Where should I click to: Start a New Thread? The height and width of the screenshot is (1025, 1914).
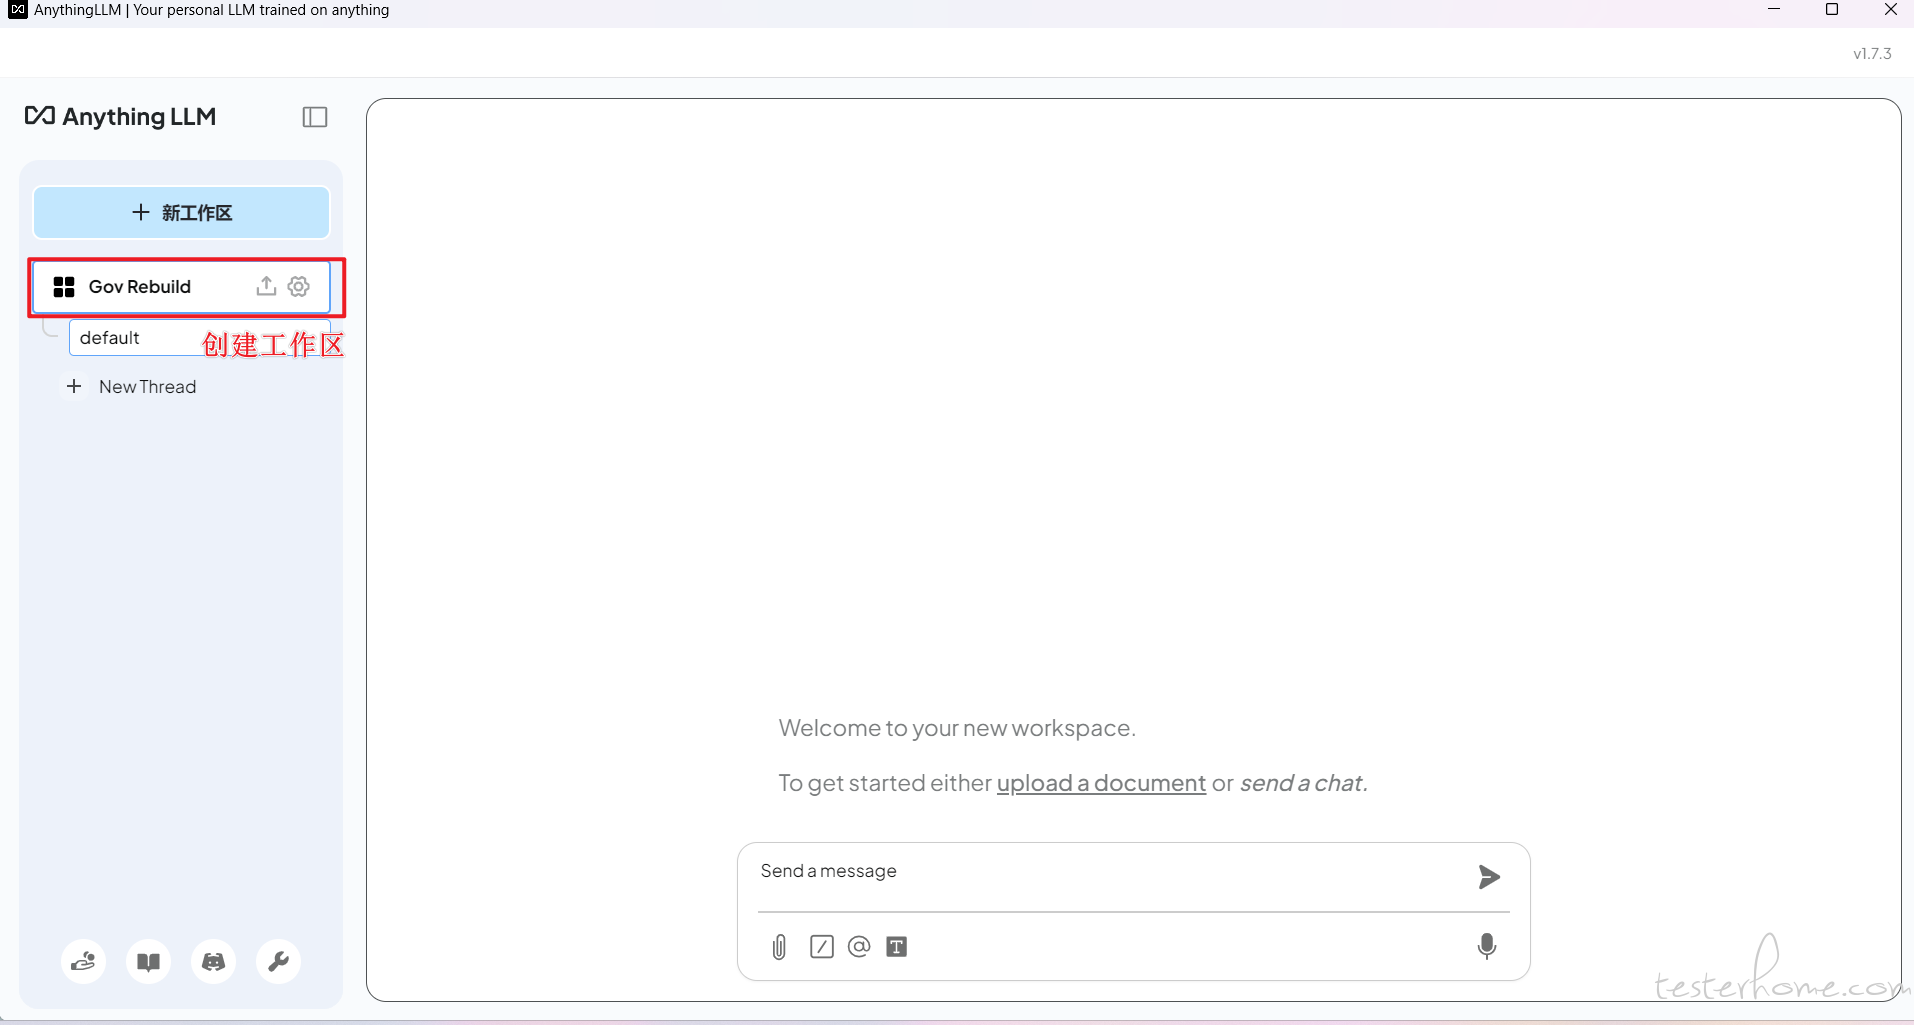click(x=147, y=387)
